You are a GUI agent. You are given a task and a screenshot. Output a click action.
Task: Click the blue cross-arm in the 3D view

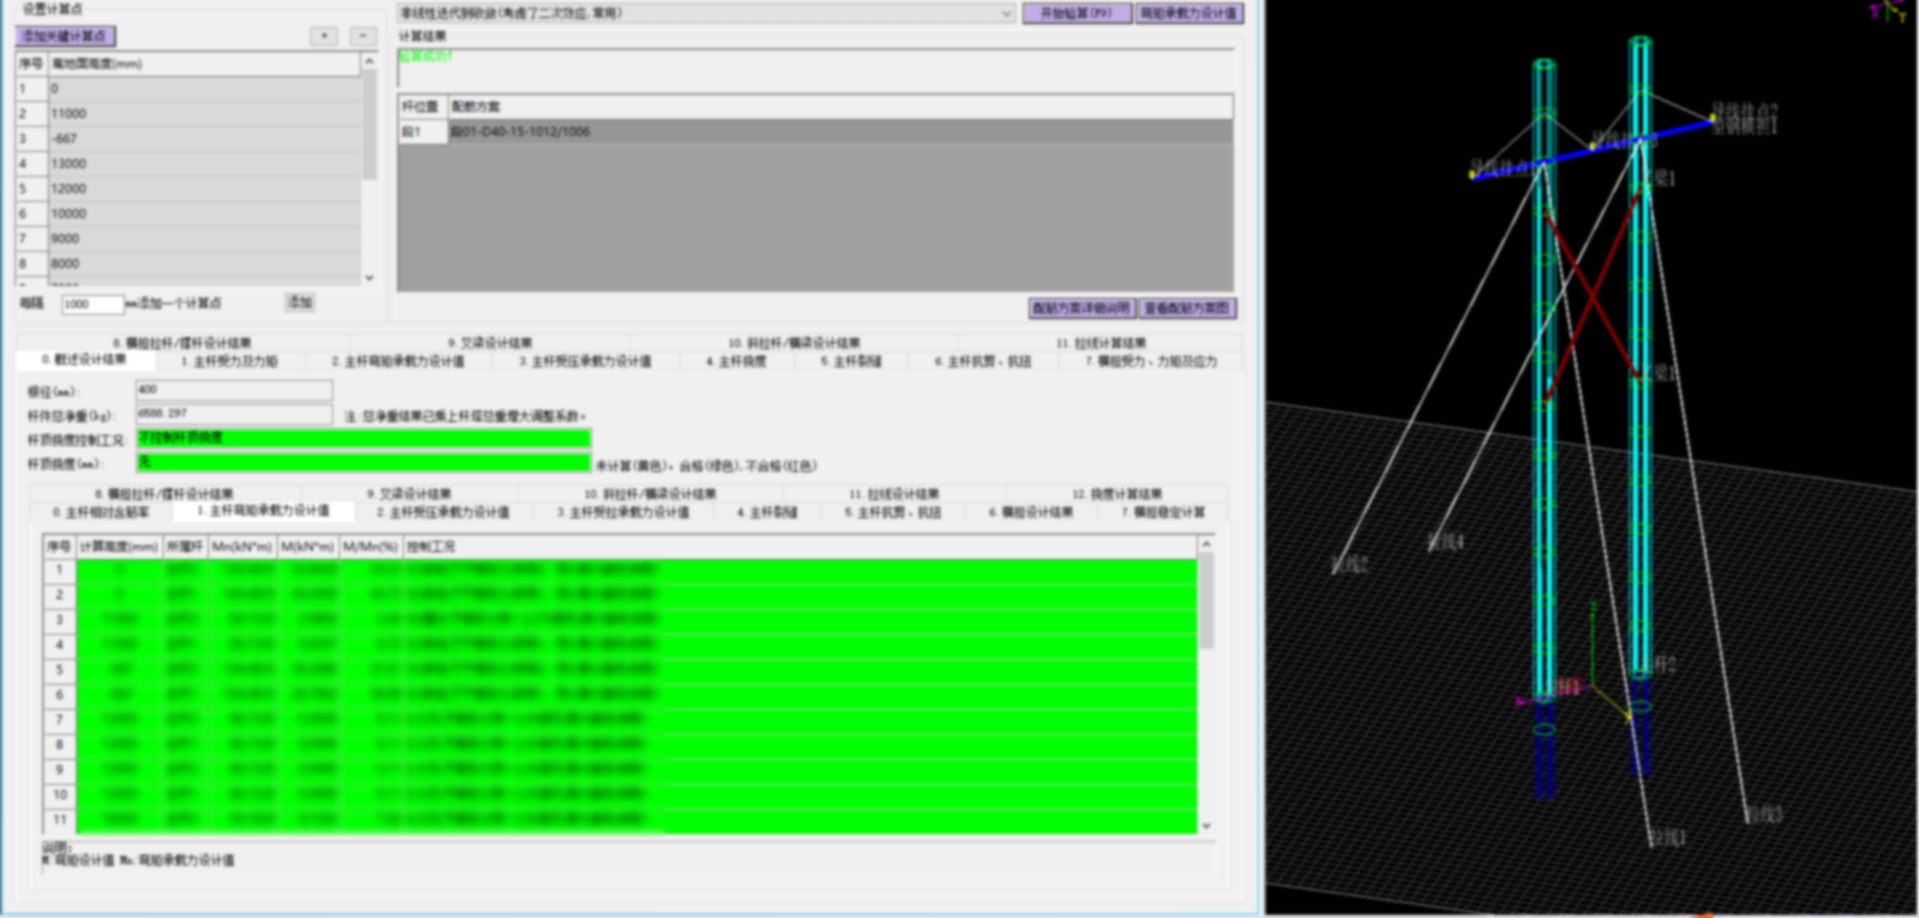point(1591,150)
